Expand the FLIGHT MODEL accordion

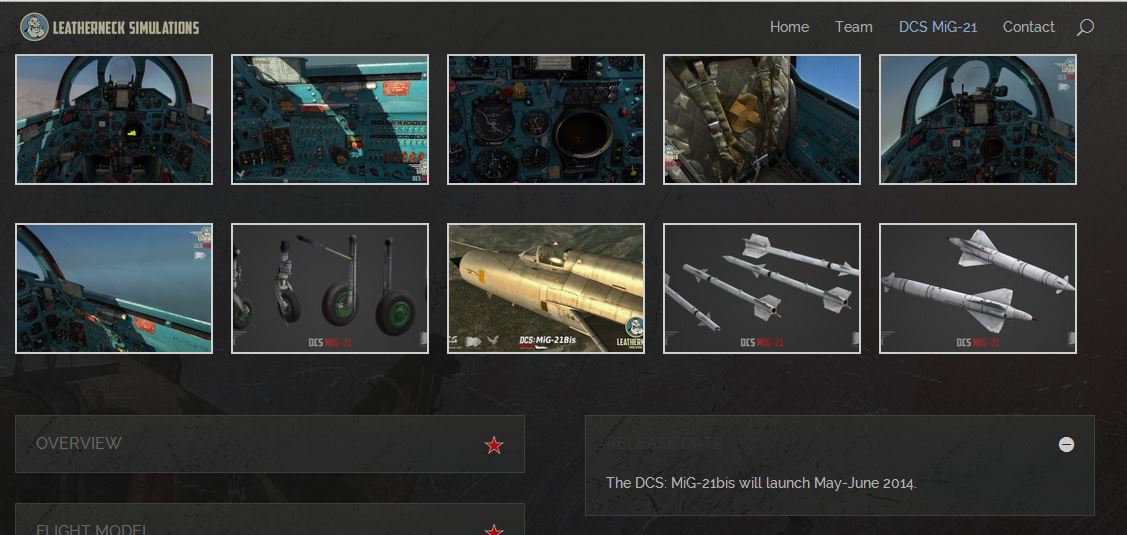coord(270,519)
